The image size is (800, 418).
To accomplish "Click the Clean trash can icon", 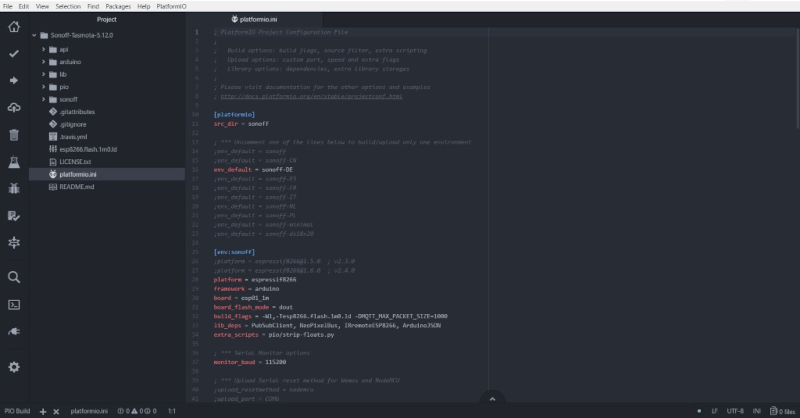I will [14, 134].
